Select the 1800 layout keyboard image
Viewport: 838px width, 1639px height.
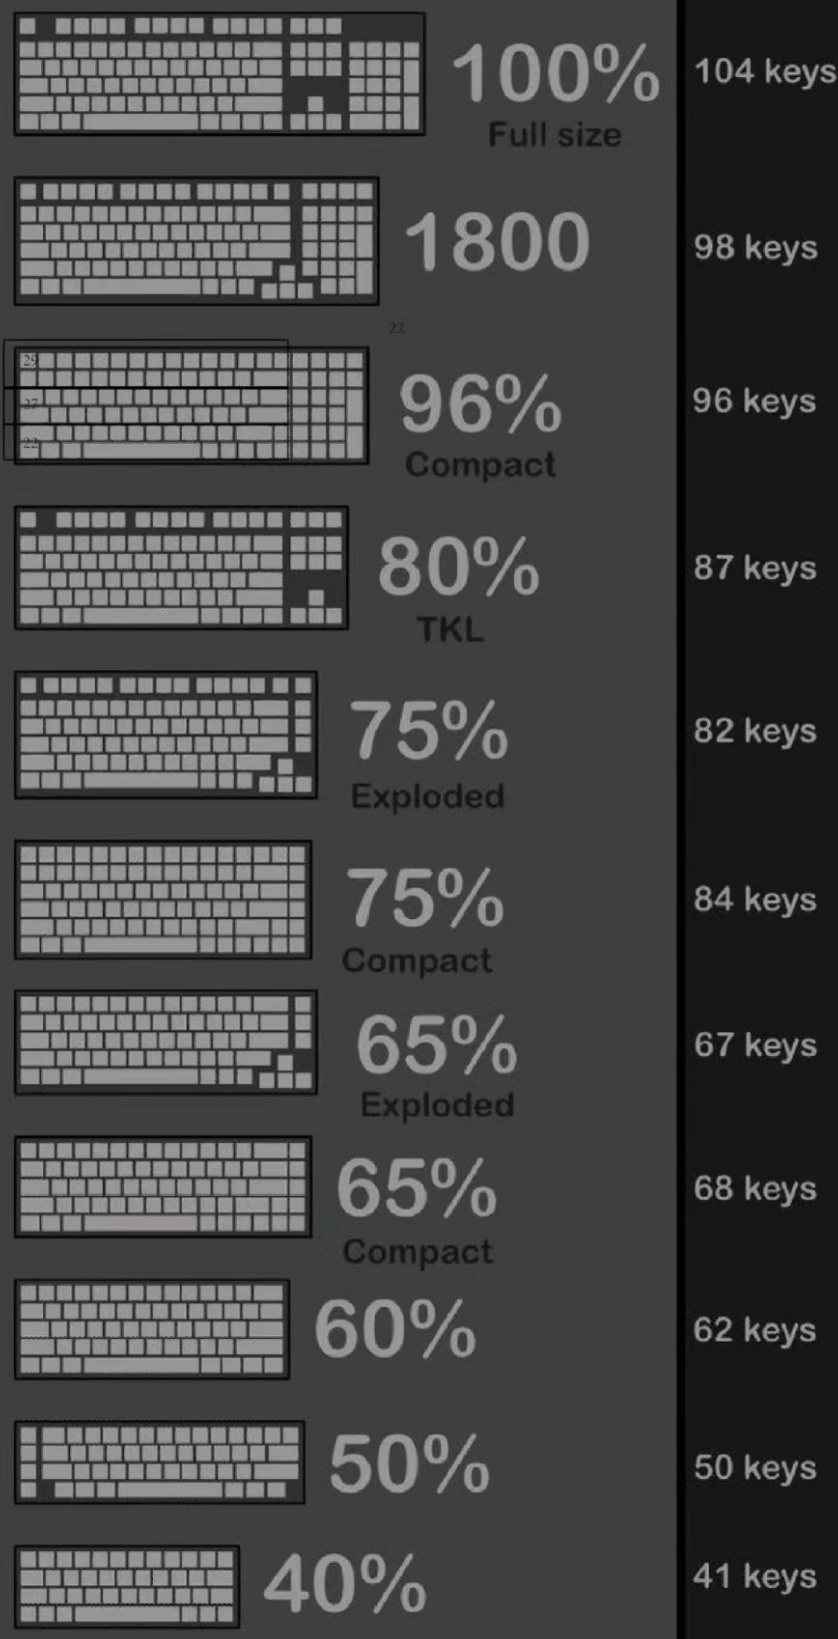click(x=196, y=241)
